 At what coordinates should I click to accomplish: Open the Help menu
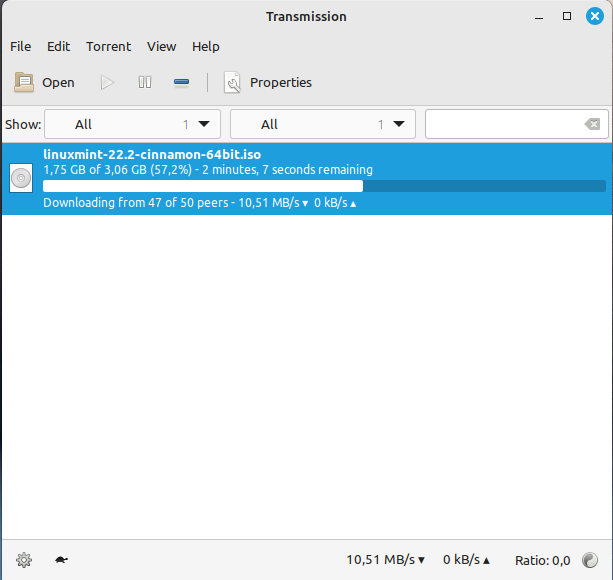point(205,47)
